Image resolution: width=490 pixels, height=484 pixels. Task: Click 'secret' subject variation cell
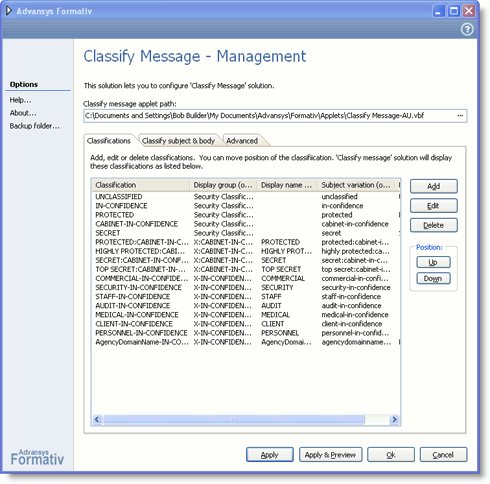point(331,233)
